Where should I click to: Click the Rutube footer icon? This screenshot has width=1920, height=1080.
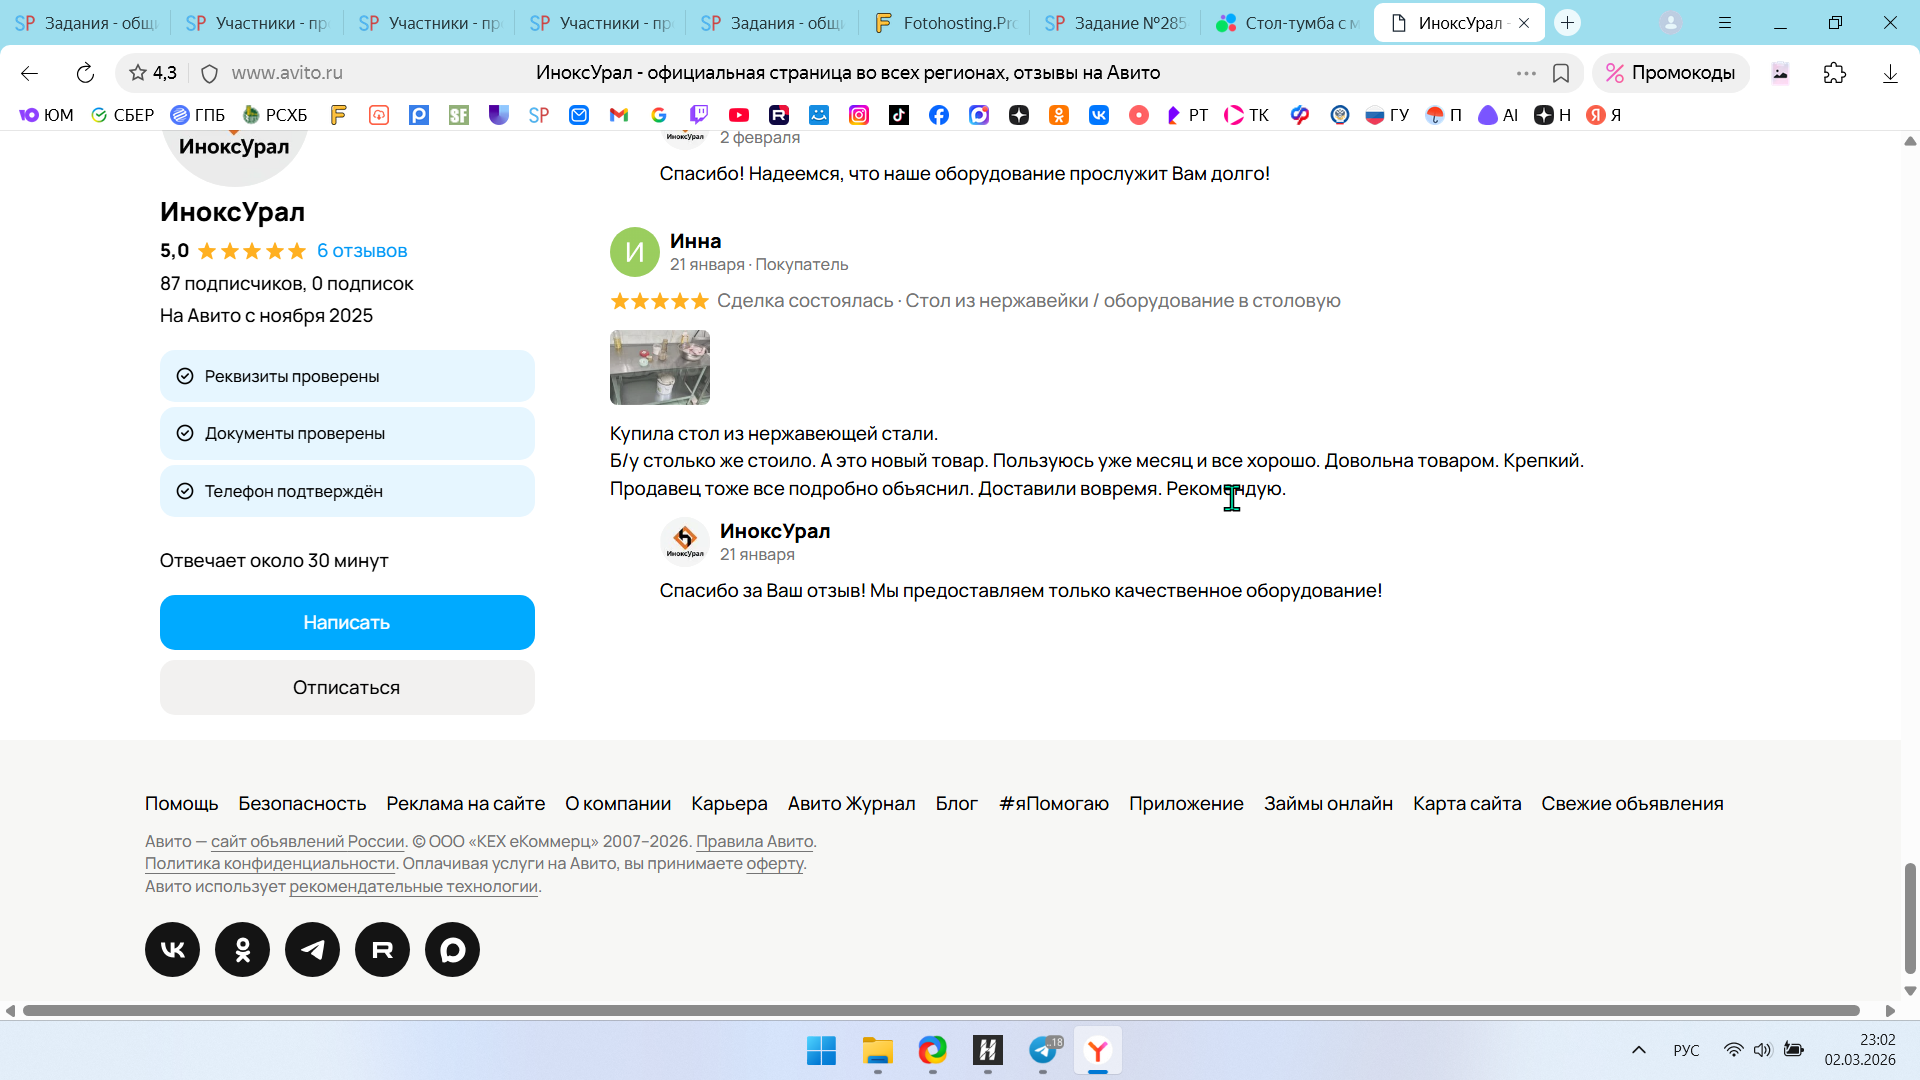point(382,950)
